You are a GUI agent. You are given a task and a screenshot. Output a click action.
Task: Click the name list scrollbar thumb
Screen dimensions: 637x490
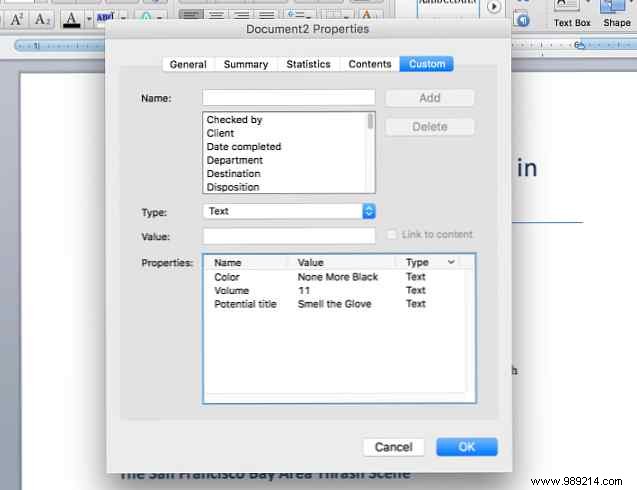pyautogui.click(x=370, y=121)
